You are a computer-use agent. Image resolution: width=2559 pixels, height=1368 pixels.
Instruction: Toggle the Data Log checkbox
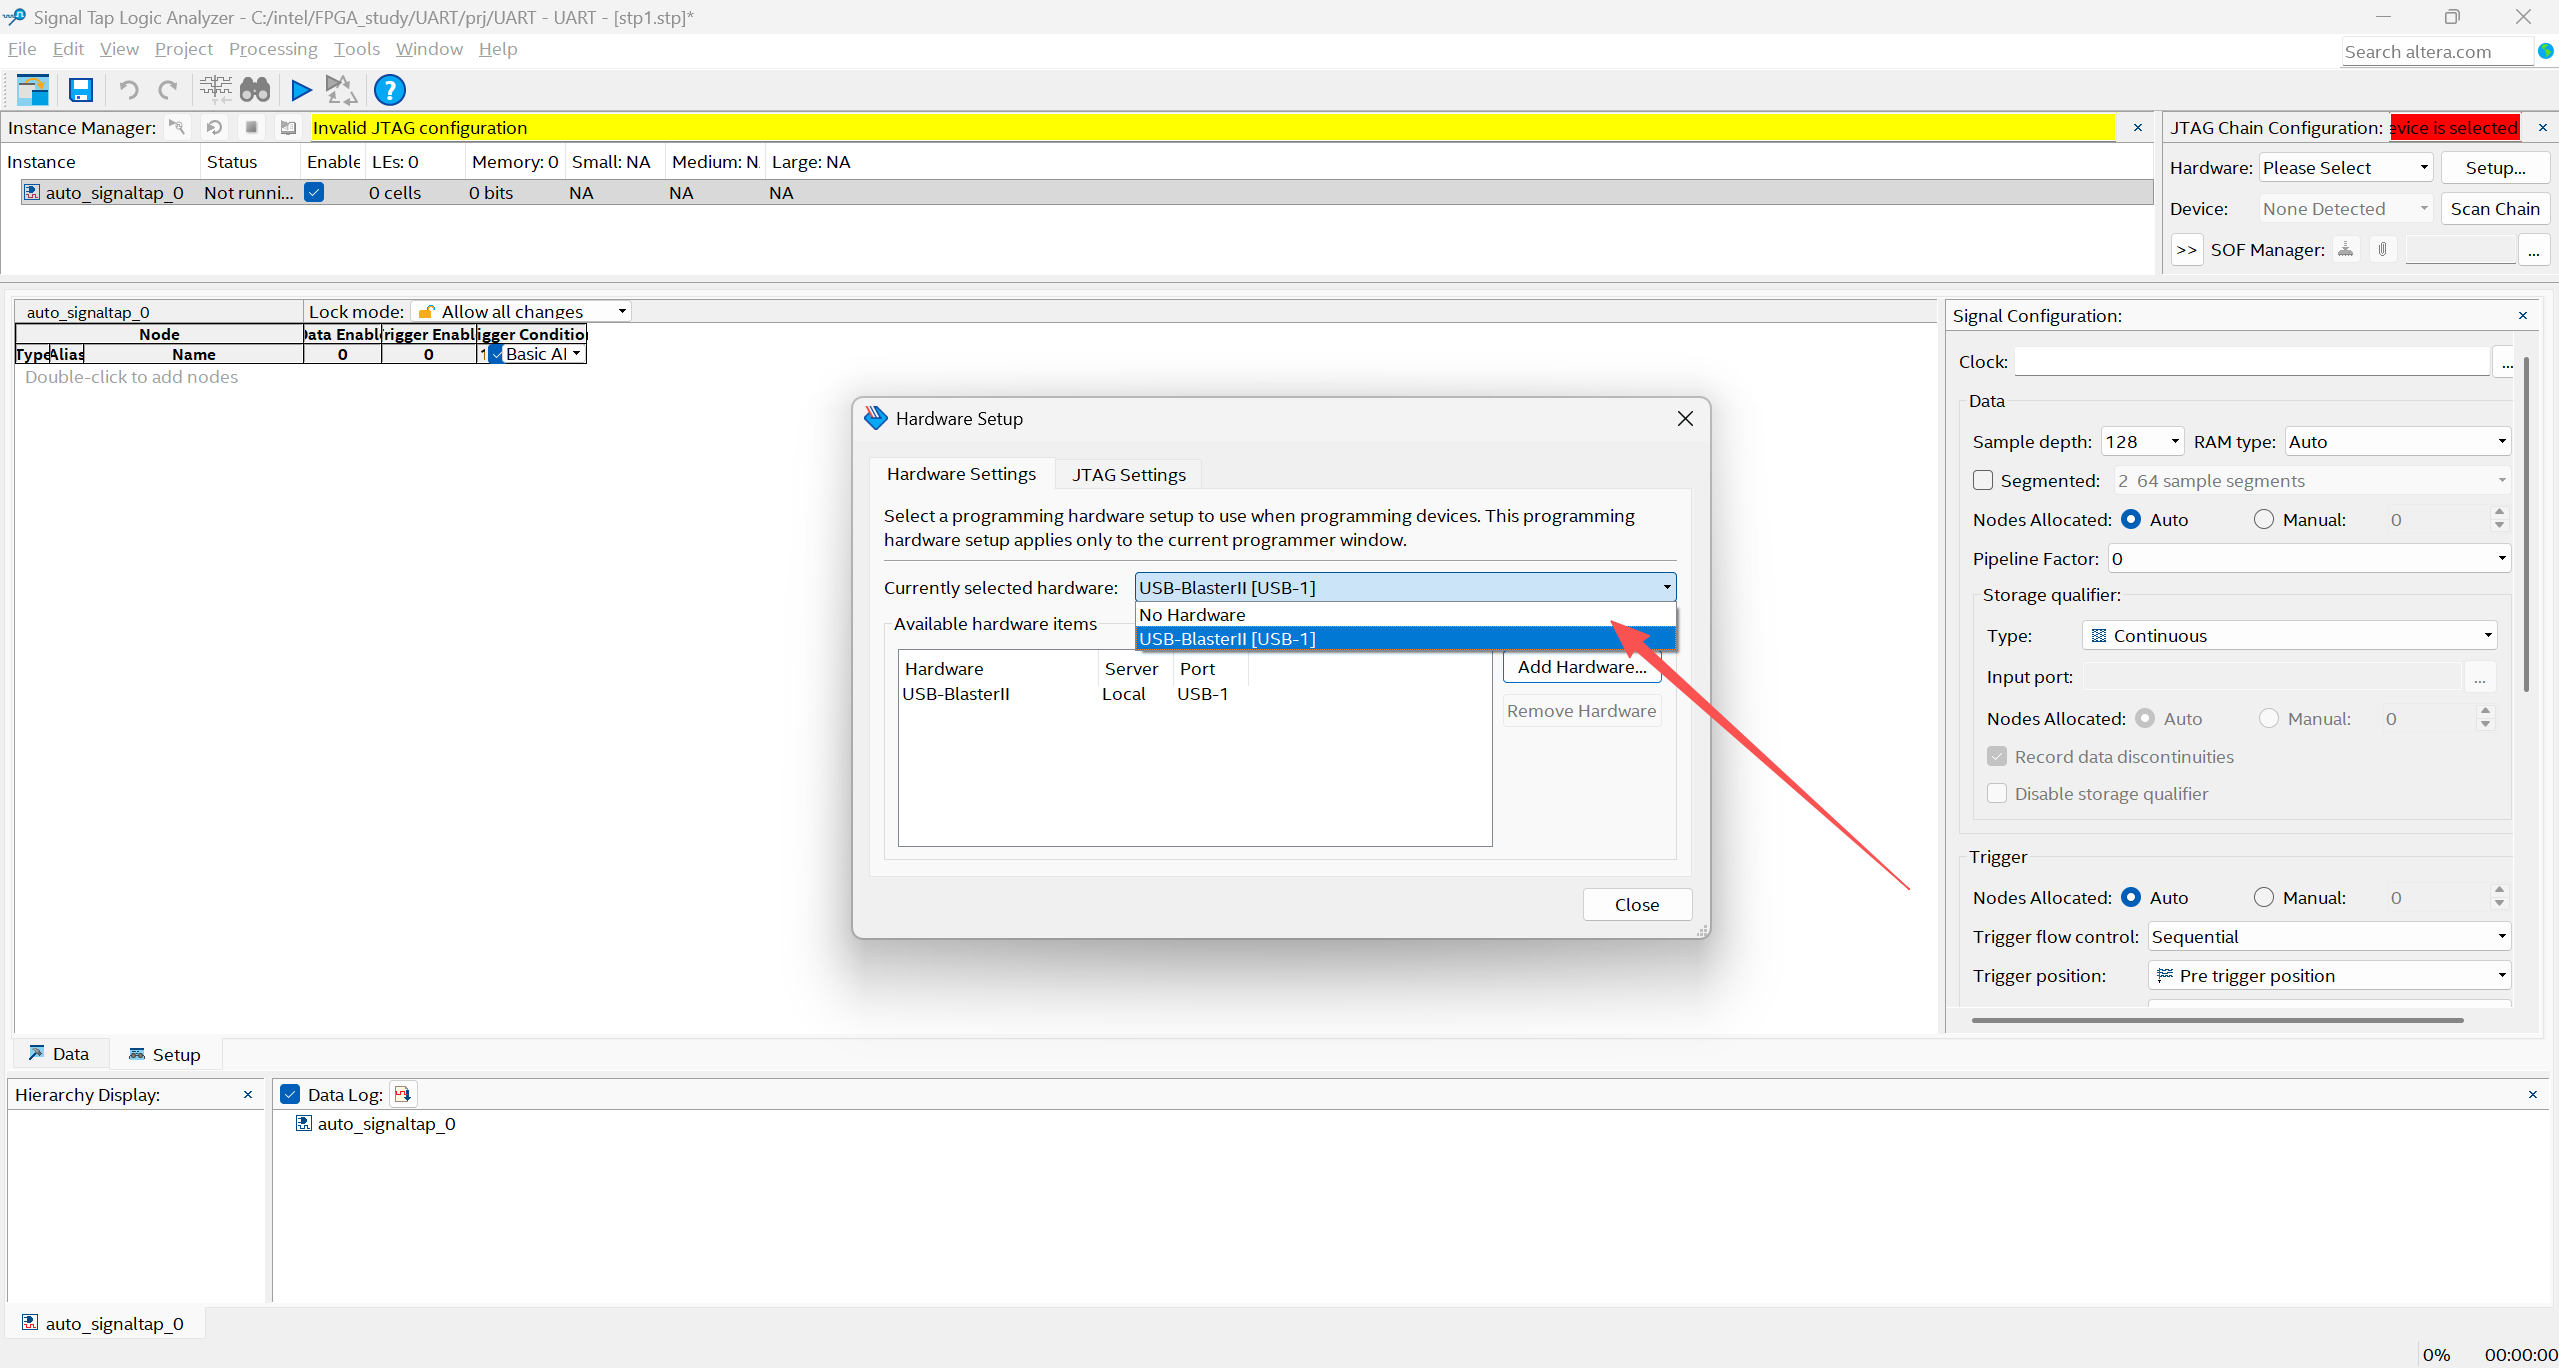point(290,1094)
